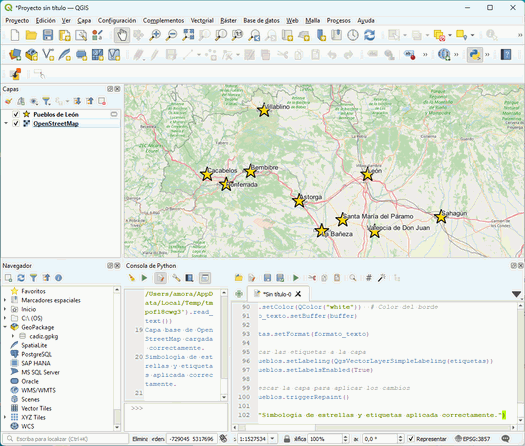Save the project with the floppy disk icon
Image resolution: width=525 pixels, height=446 pixels.
pos(48,35)
